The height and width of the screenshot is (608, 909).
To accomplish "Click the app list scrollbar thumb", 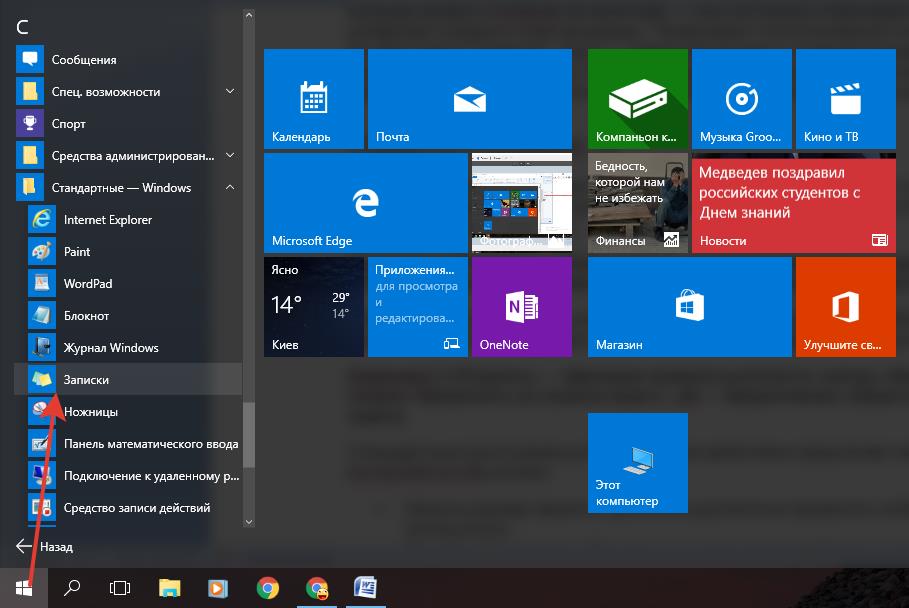I will pyautogui.click(x=249, y=435).
